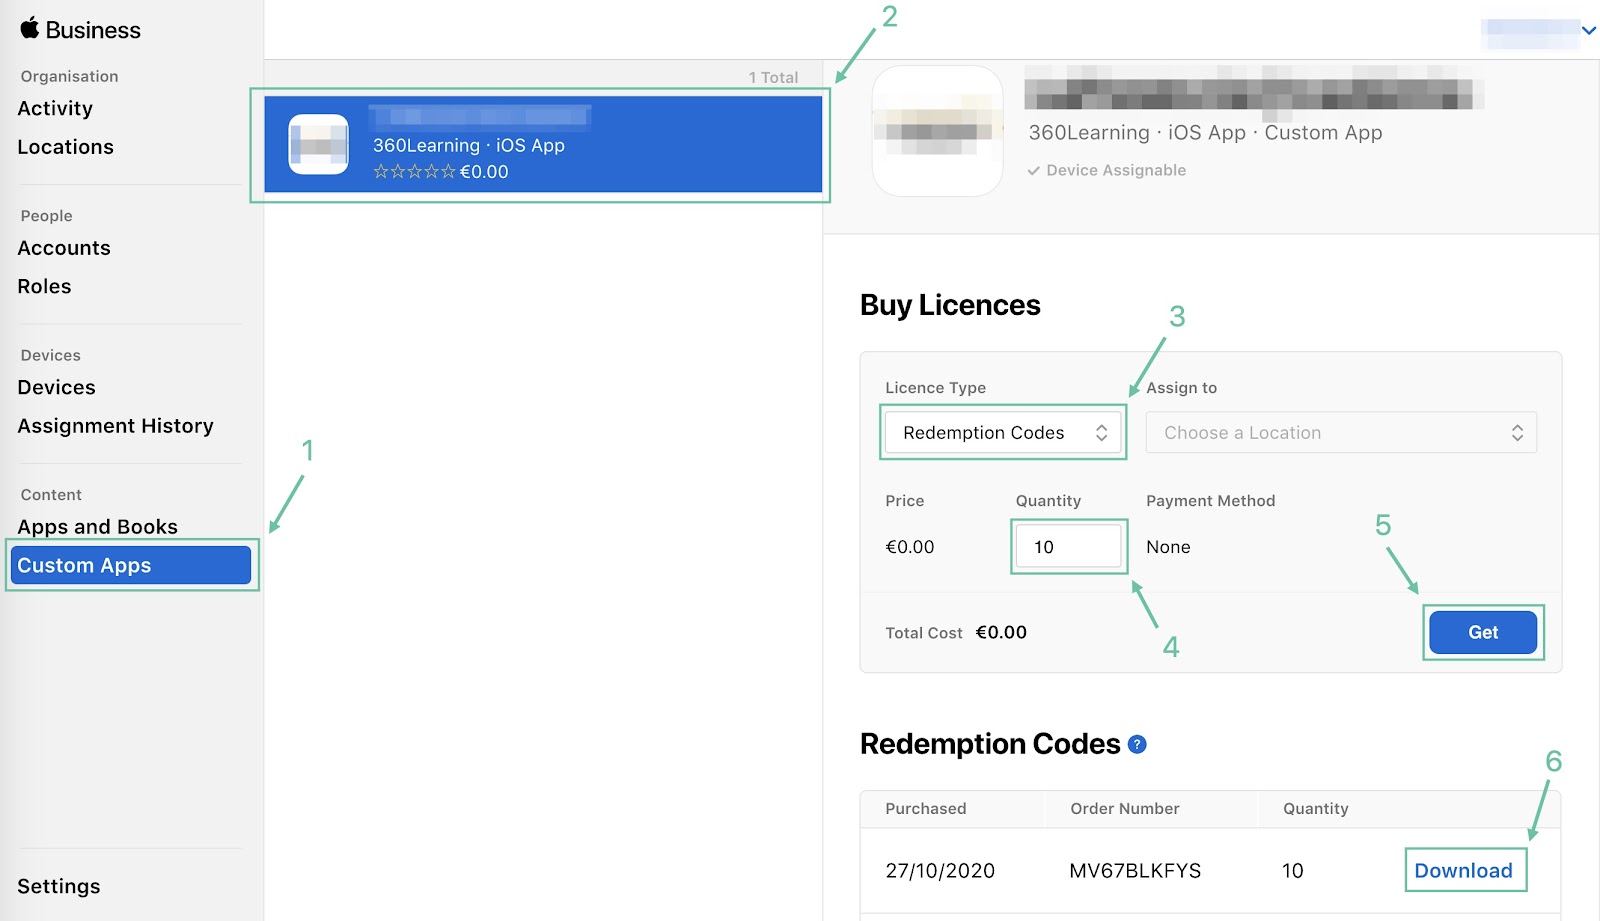Open Roles in the sidebar

tap(44, 287)
